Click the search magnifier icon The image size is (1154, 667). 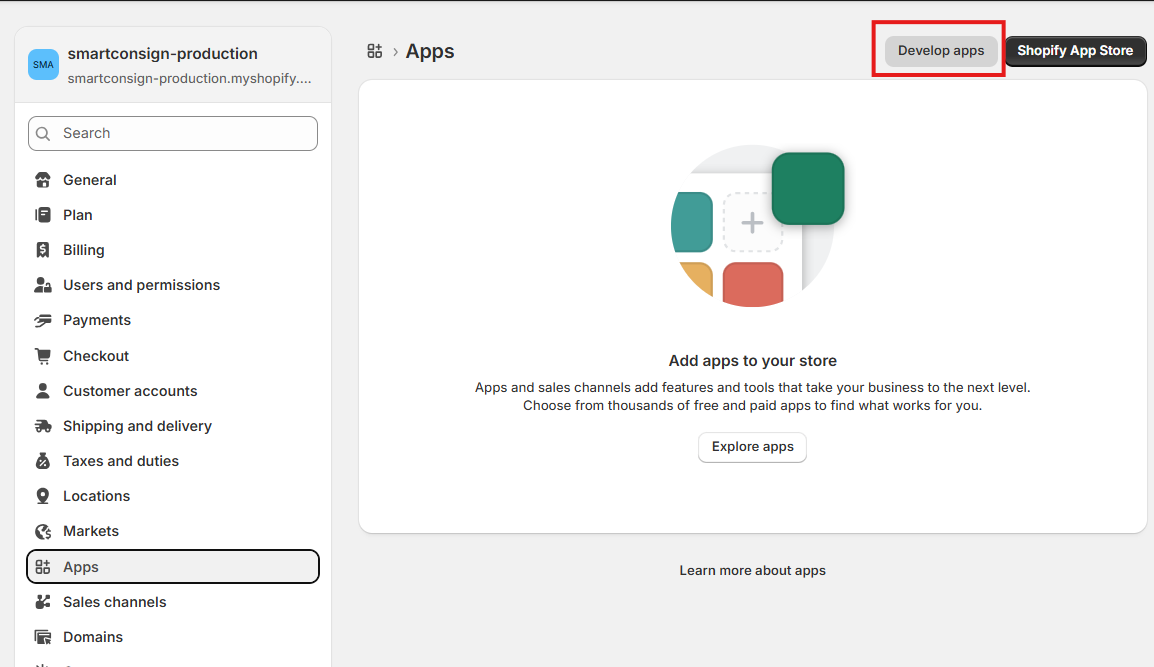point(43,133)
